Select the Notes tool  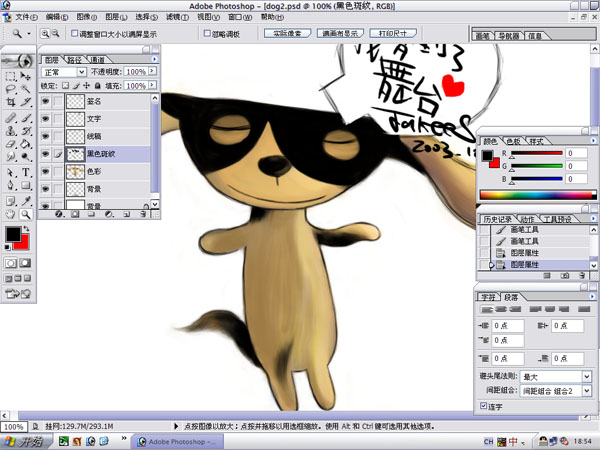pos(11,201)
